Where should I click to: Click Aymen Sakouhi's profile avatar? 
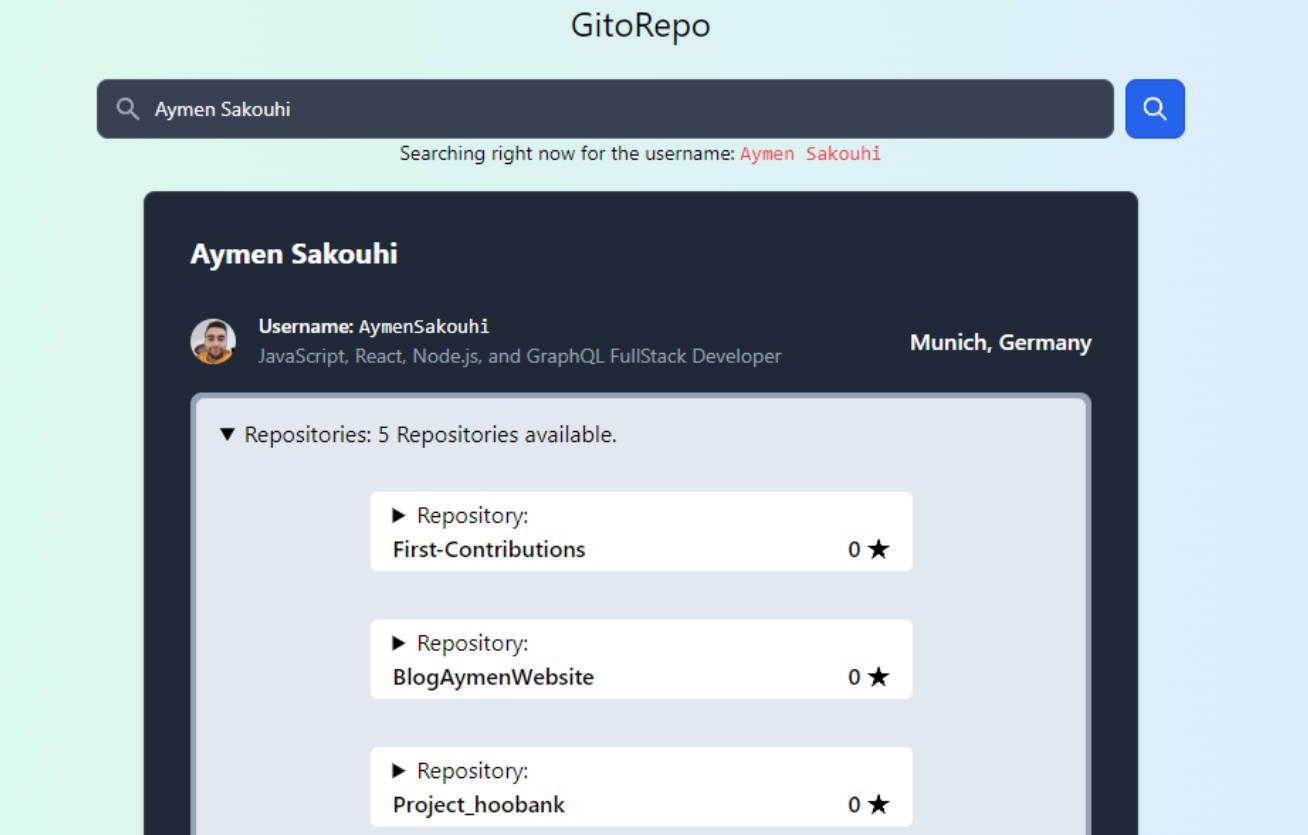213,340
